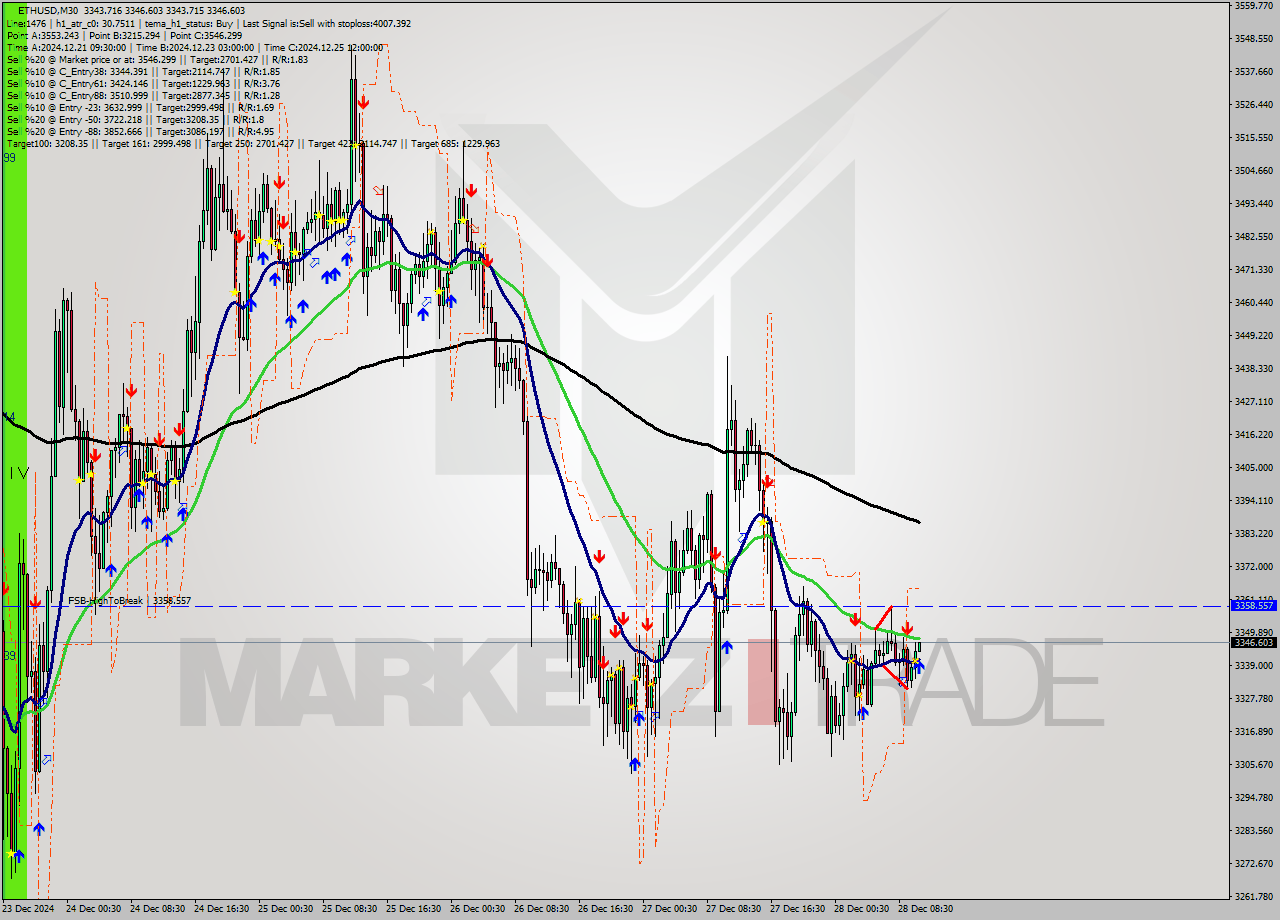The image size is (1280, 920).
Task: Click the 3261.780 price axis label
Action: (x=1253, y=896)
